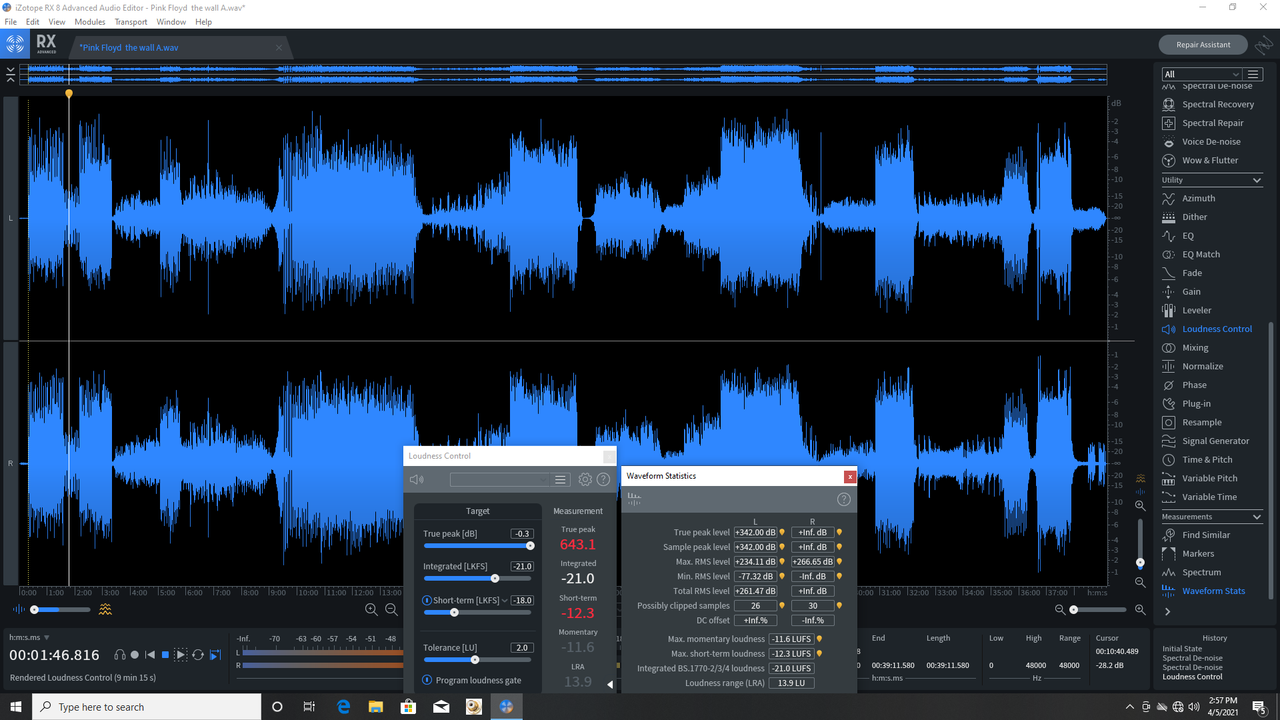Viewport: 1280px width, 720px height.
Task: Open the Spectrum analyzer
Action: pos(1191,572)
